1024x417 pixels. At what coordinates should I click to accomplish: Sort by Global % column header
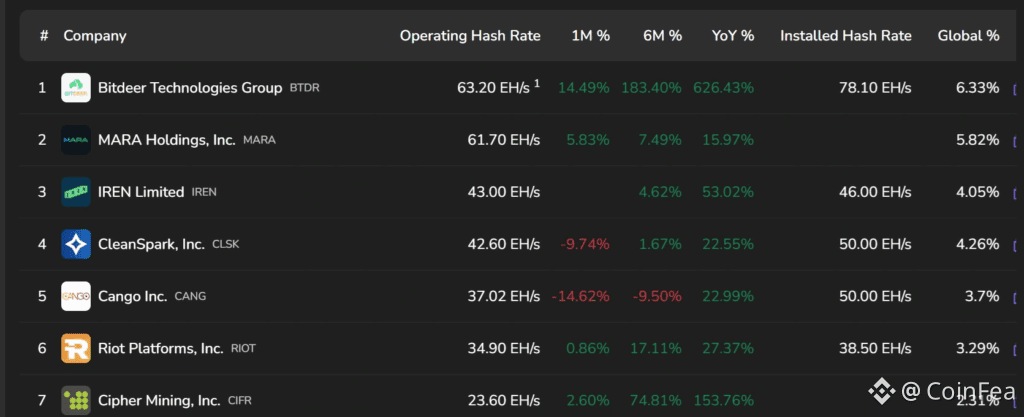click(x=968, y=36)
